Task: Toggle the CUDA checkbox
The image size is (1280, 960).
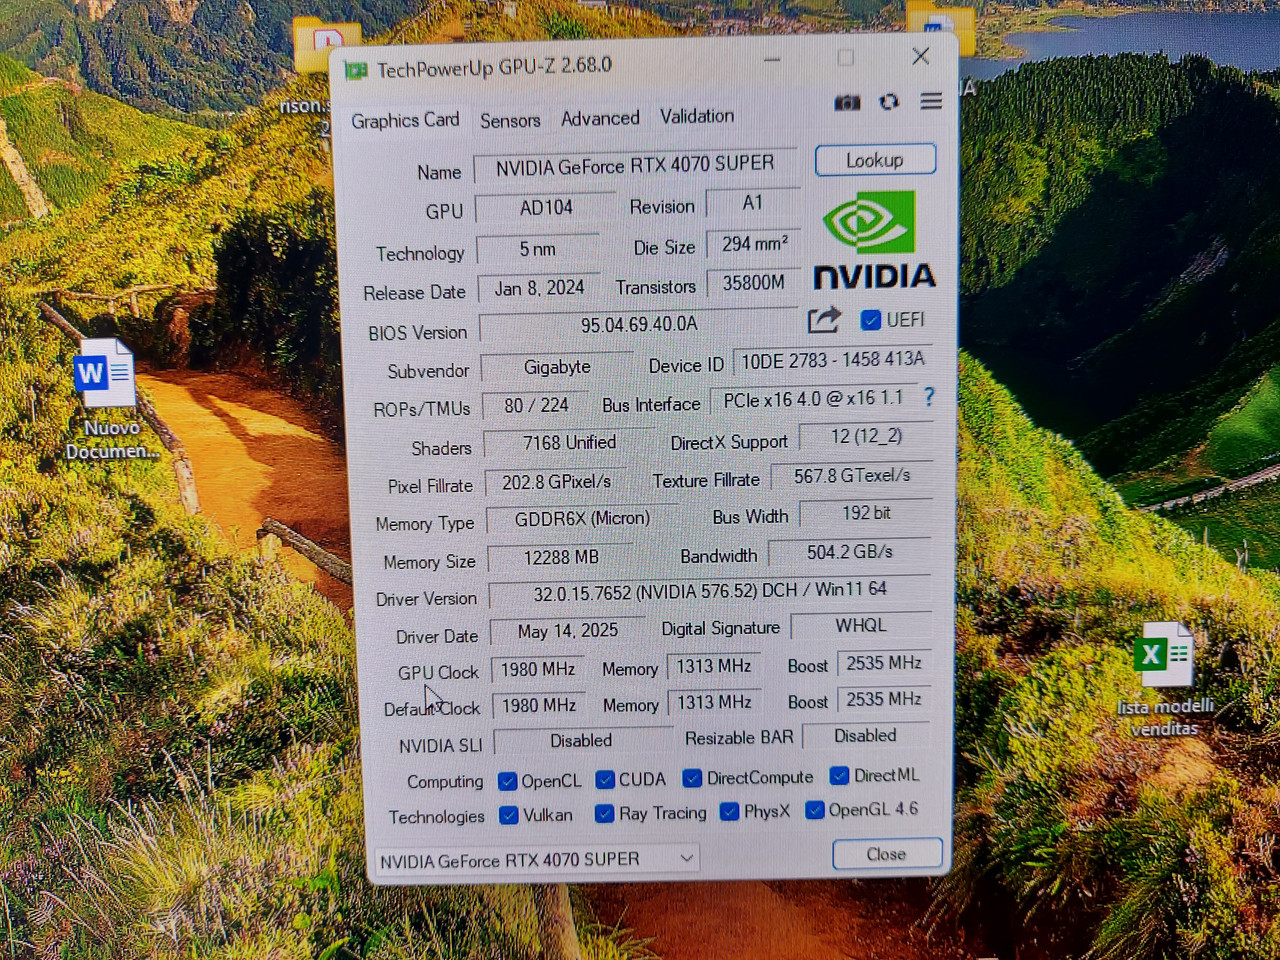Action: point(605,779)
